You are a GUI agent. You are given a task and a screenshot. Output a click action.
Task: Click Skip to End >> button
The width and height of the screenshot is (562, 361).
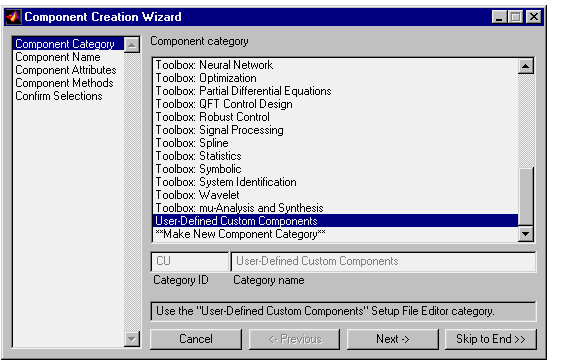pyautogui.click(x=491, y=339)
